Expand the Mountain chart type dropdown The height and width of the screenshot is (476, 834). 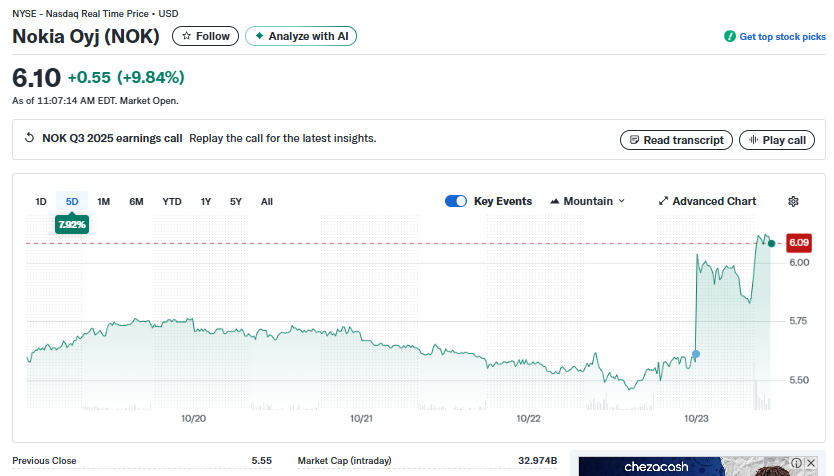tap(587, 201)
